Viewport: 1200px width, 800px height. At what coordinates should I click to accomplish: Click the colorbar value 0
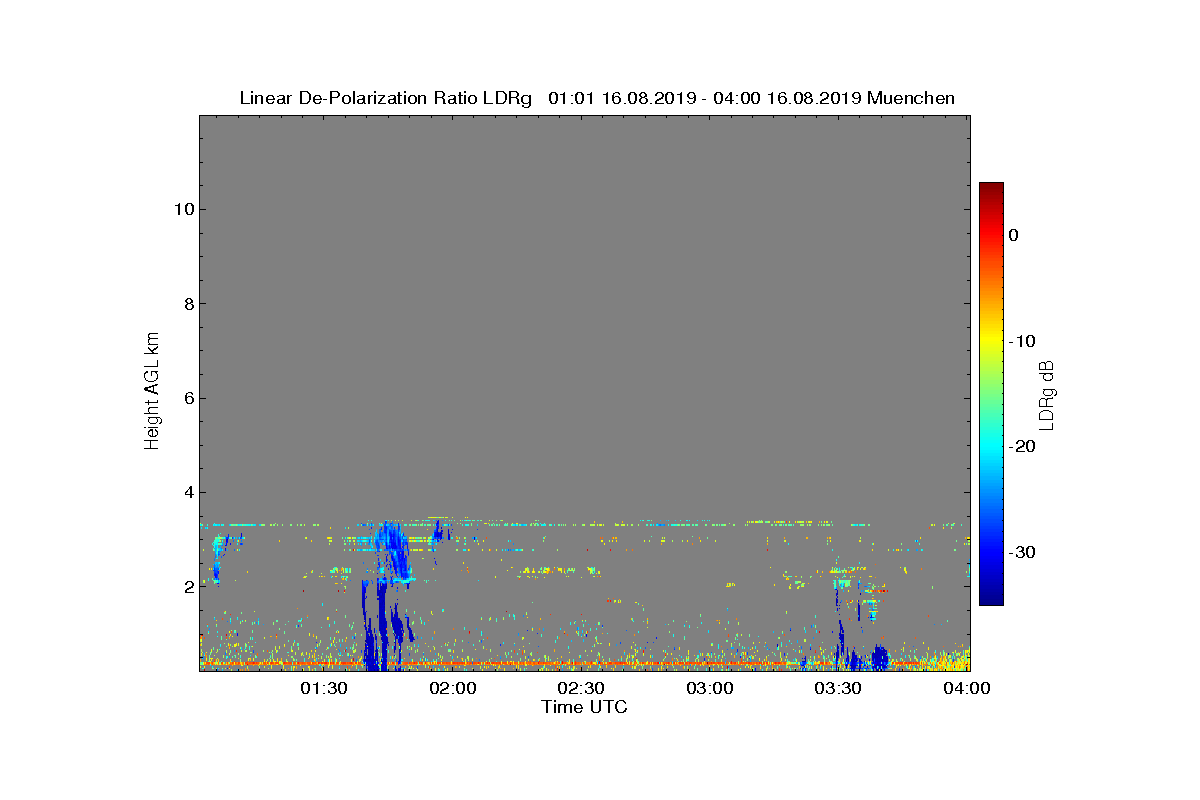click(1014, 235)
